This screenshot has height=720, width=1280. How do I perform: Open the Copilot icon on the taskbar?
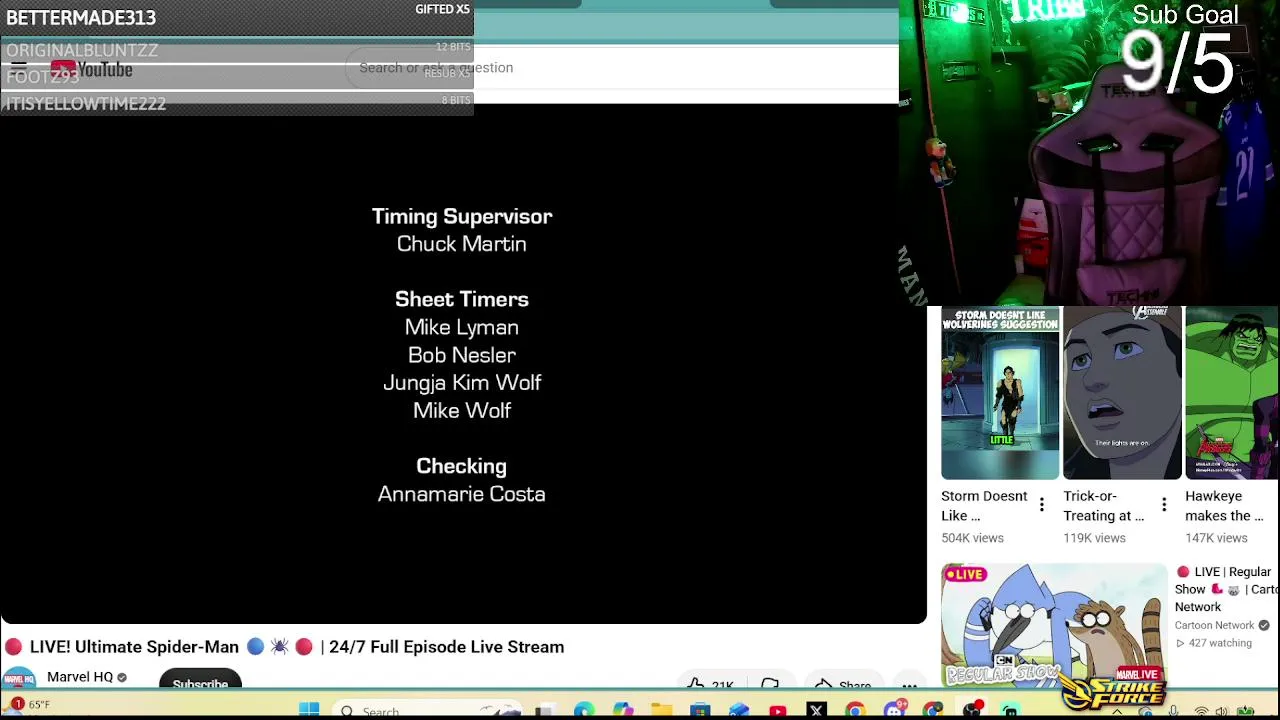coord(622,711)
